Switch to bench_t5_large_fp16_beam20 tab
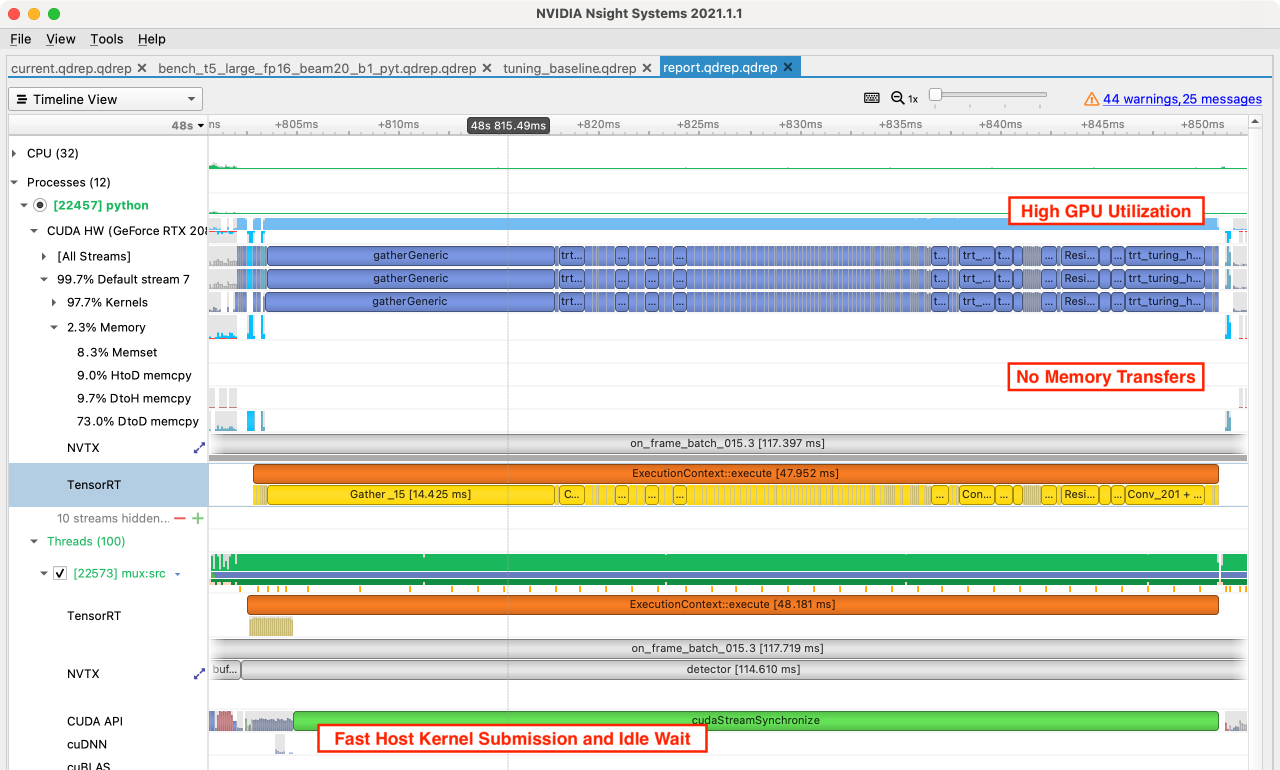This screenshot has width=1280, height=770. [317, 68]
